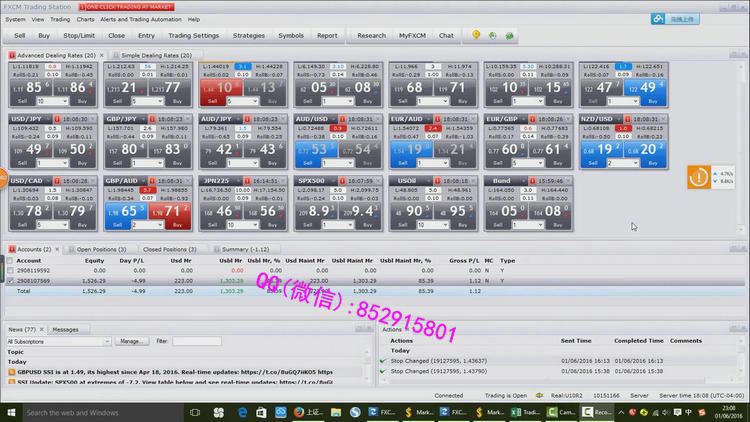This screenshot has height=422, width=750.
Task: Click the orange clock widget on right
Action: tap(700, 179)
